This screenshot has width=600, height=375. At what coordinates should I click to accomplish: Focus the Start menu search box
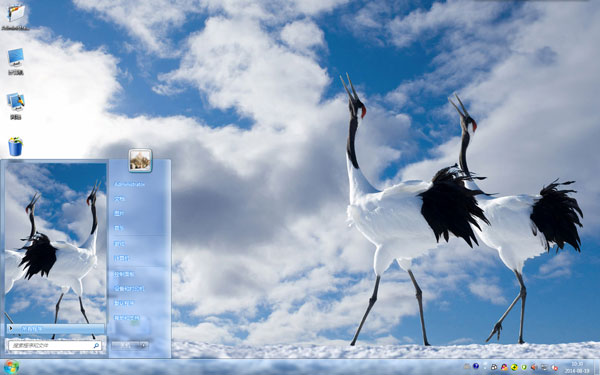point(55,346)
